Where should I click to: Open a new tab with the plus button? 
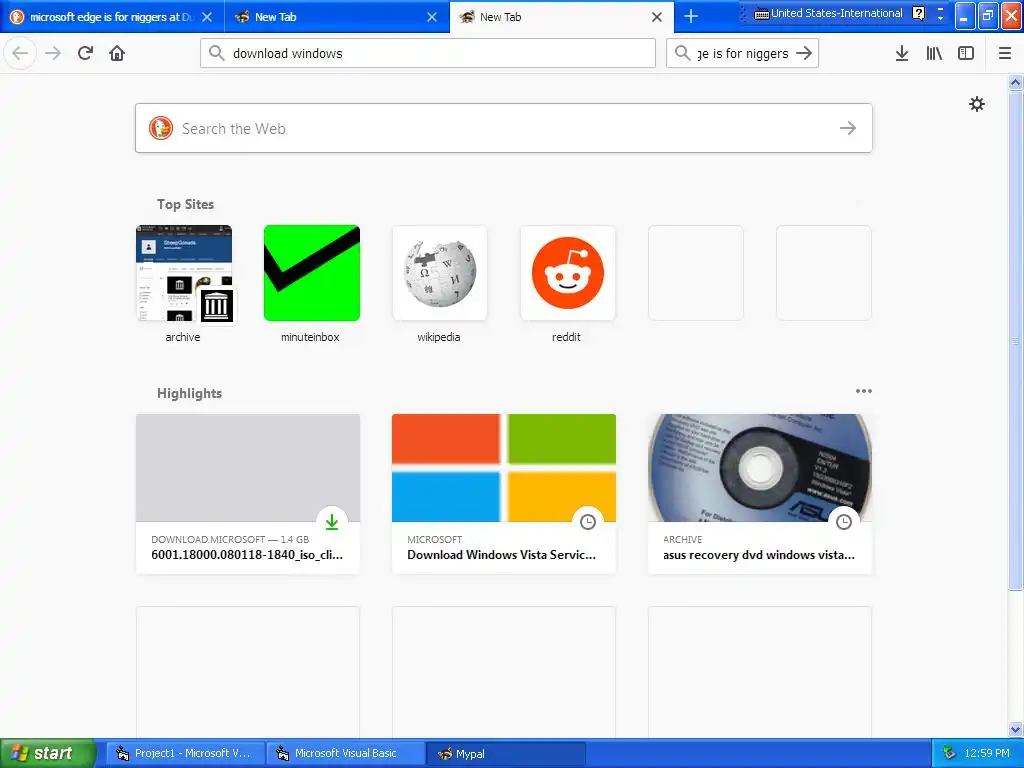point(691,16)
